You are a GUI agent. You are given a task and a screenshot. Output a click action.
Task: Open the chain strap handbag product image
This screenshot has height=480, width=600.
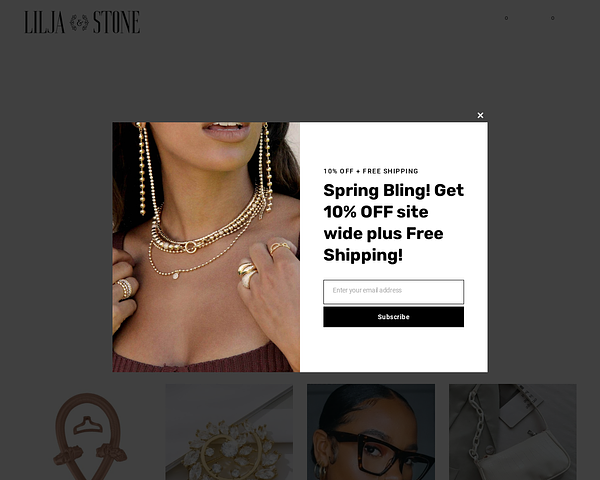pos(512,432)
